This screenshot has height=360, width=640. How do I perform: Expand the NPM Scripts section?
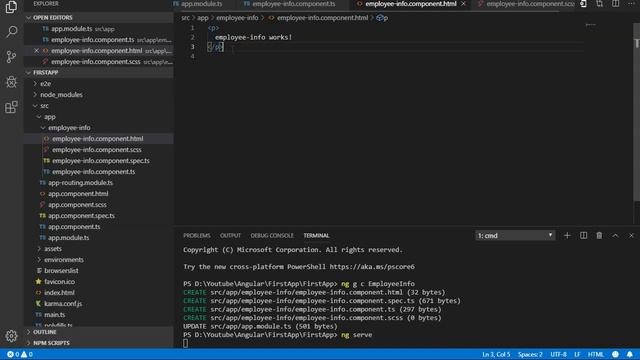point(99,343)
